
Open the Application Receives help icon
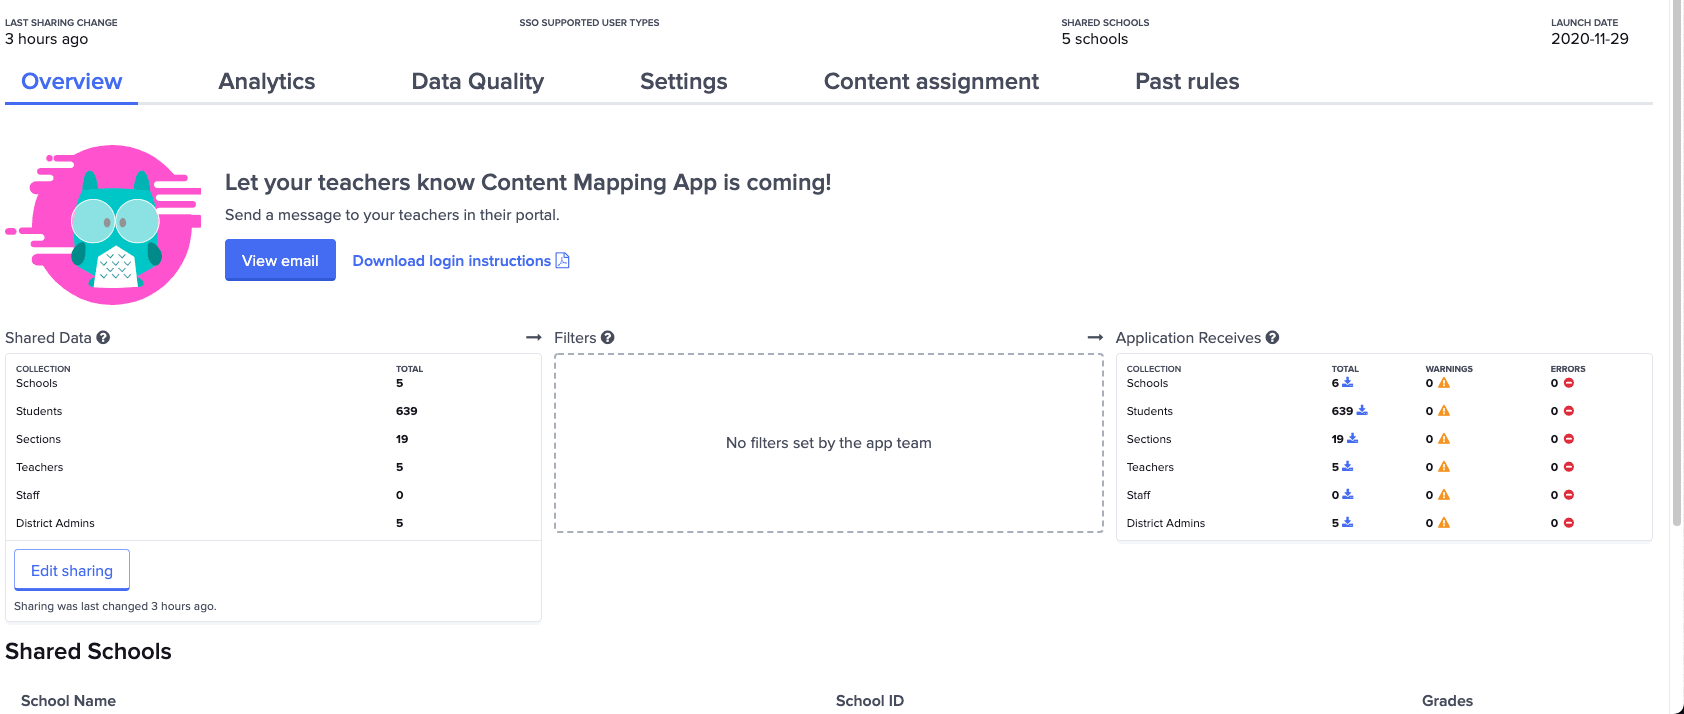click(1272, 338)
